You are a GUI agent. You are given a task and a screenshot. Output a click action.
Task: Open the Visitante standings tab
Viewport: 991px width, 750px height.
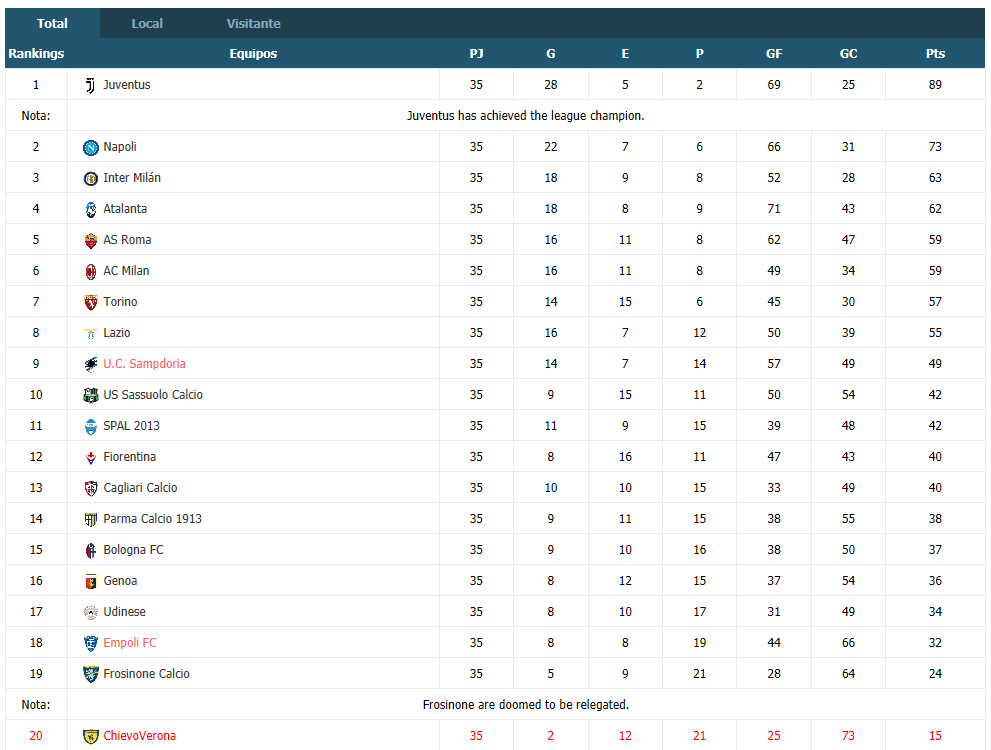(x=253, y=23)
